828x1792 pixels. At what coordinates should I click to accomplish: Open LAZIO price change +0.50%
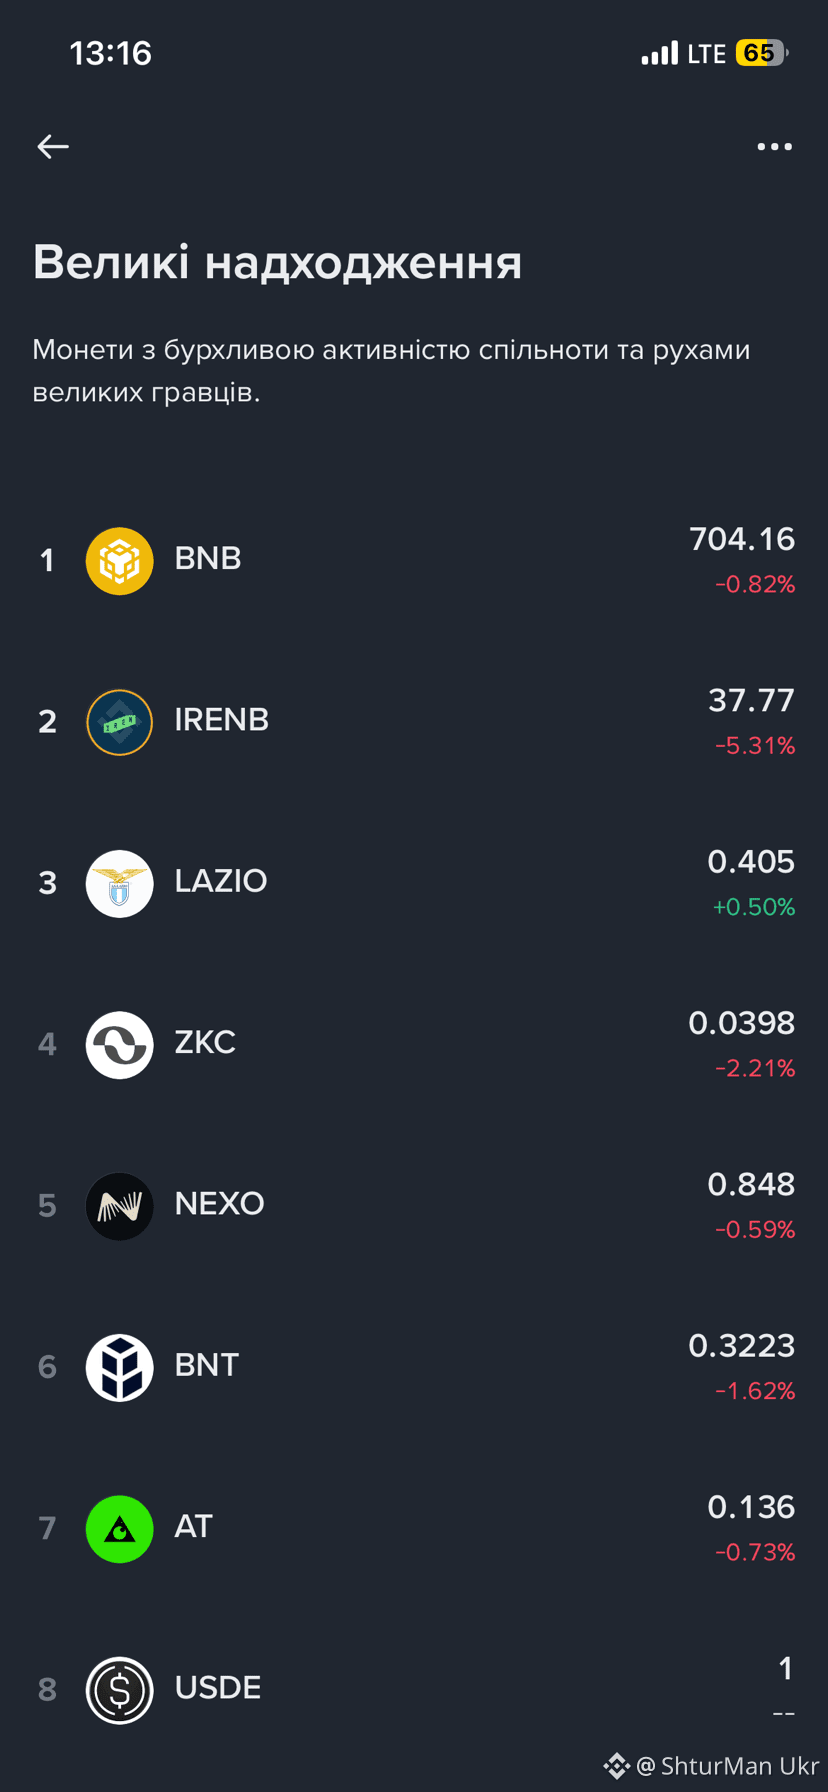click(x=754, y=907)
